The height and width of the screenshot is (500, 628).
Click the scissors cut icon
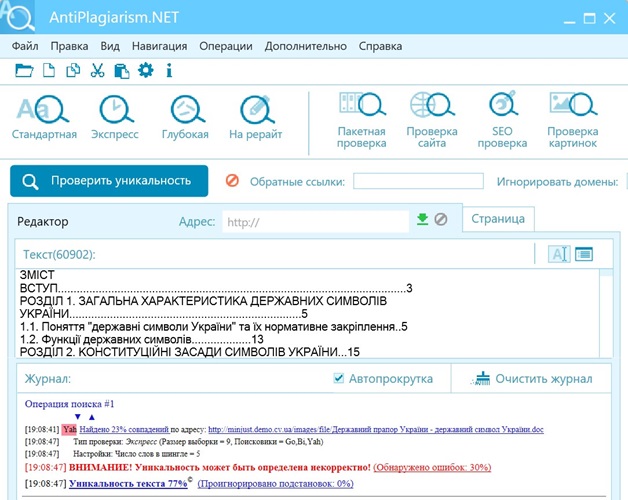tap(97, 71)
